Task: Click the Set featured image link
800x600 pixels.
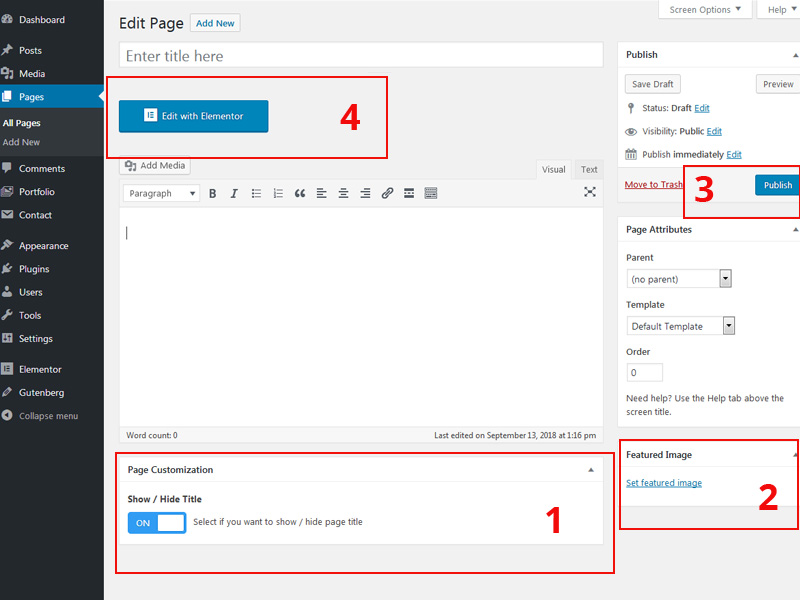Action: tap(664, 483)
